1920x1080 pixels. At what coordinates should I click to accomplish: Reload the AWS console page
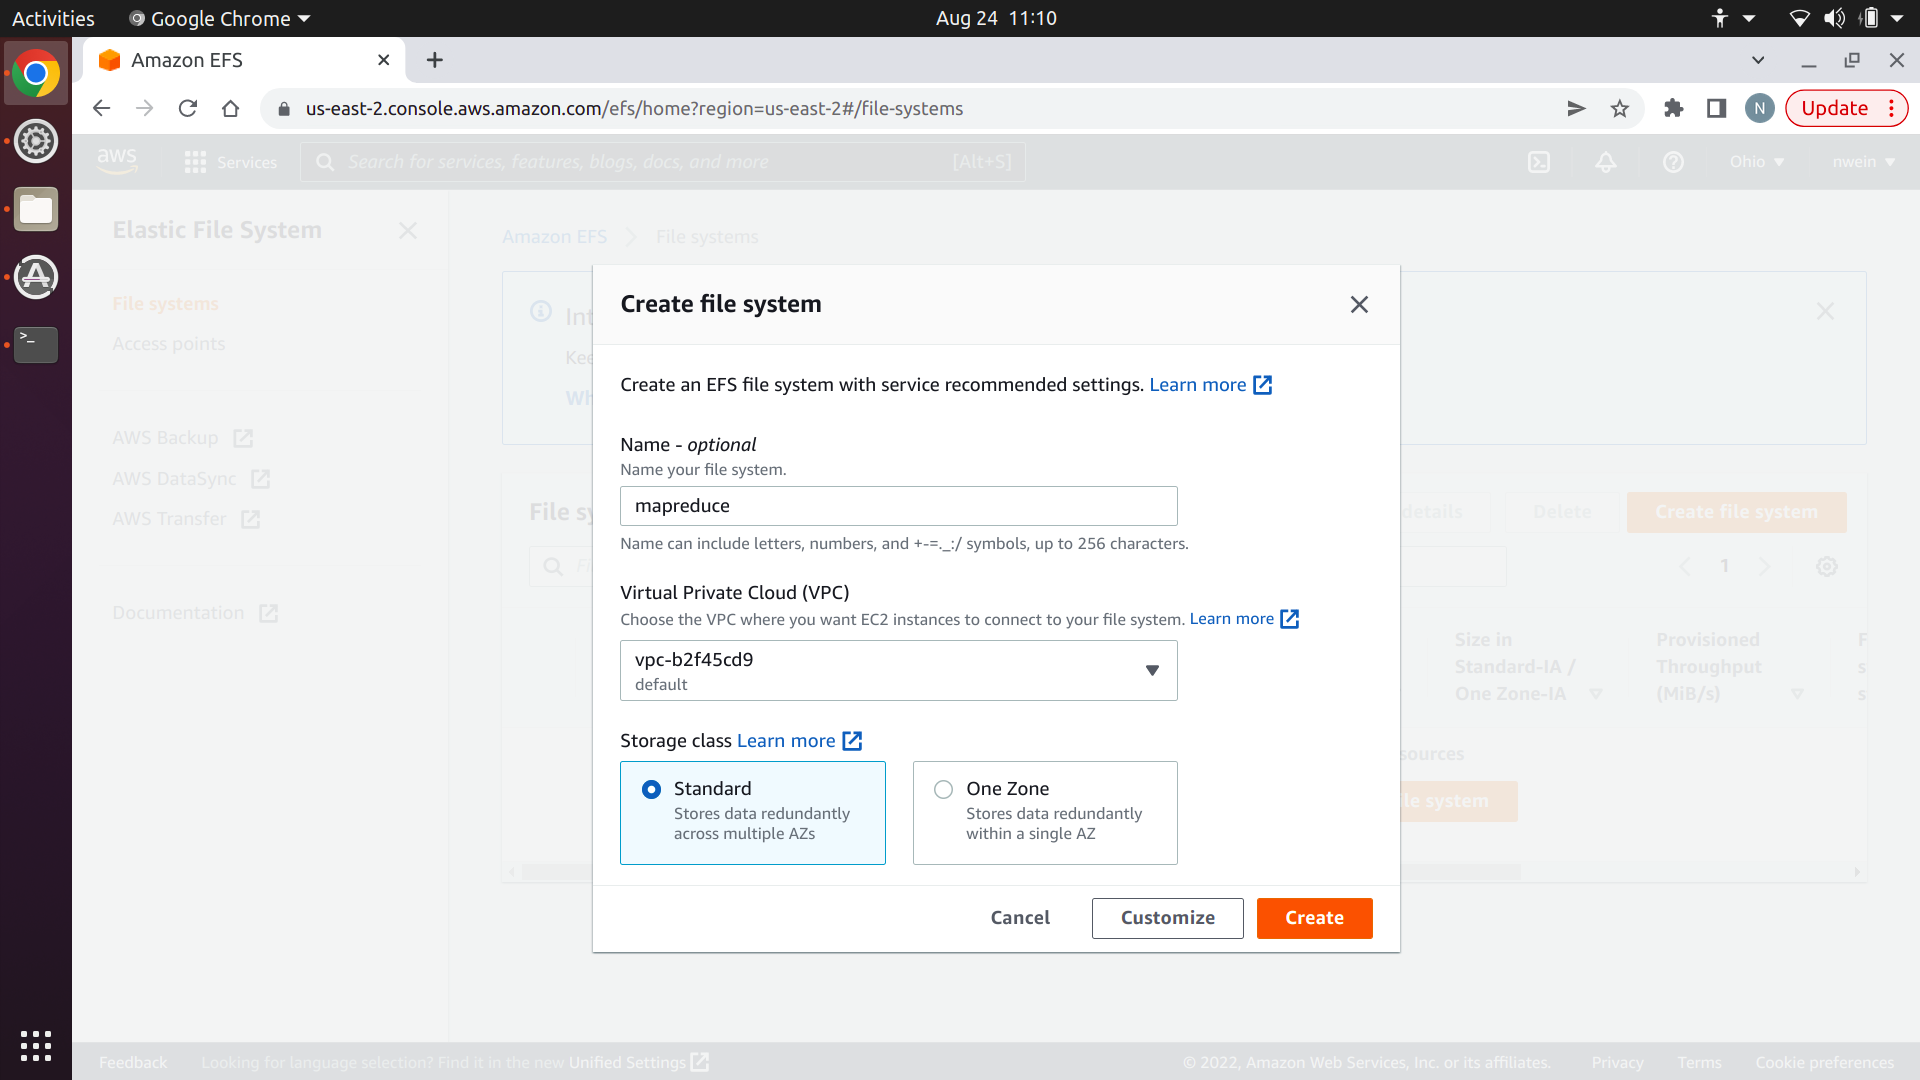point(188,109)
